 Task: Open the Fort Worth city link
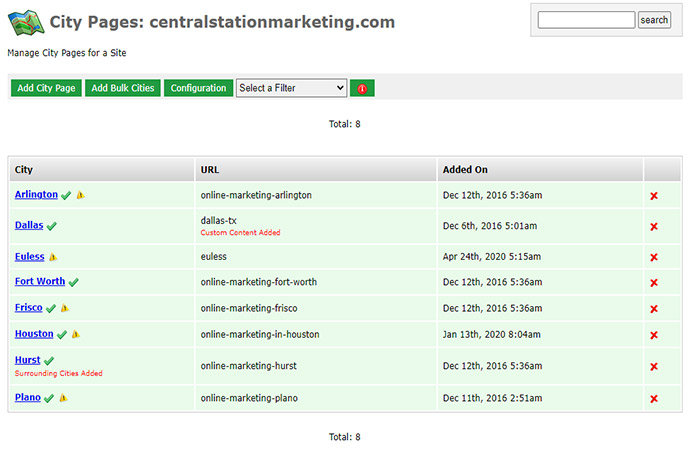40,281
